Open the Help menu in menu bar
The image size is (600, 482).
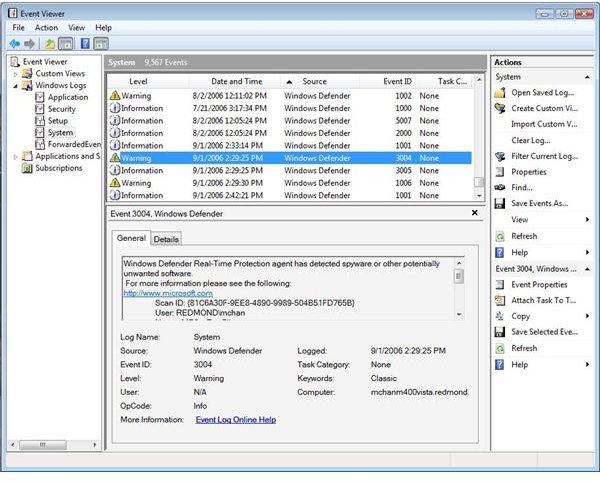point(103,28)
